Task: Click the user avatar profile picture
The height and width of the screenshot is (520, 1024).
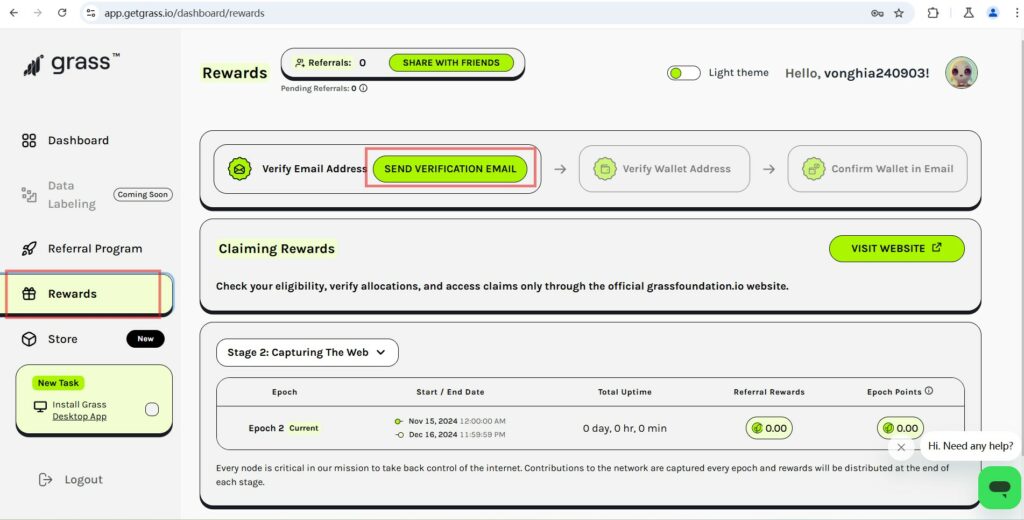Action: click(x=961, y=73)
